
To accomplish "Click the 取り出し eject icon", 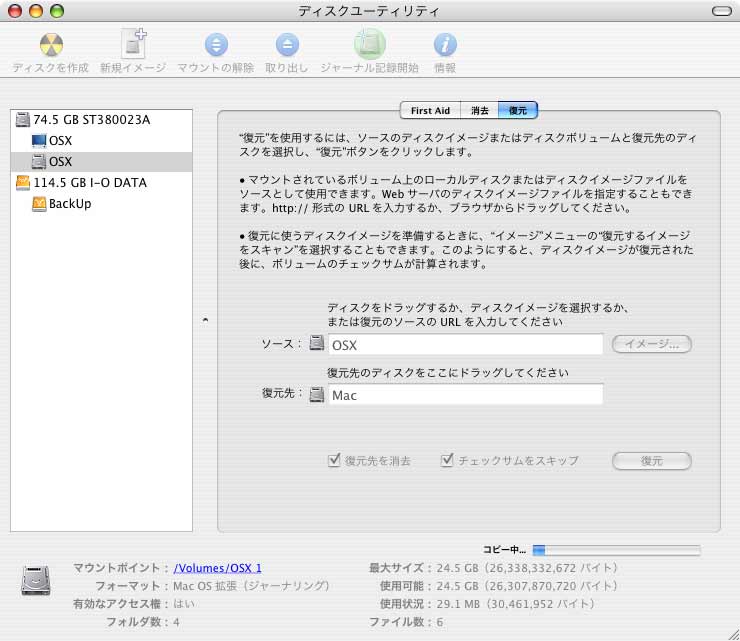I will click(x=287, y=45).
